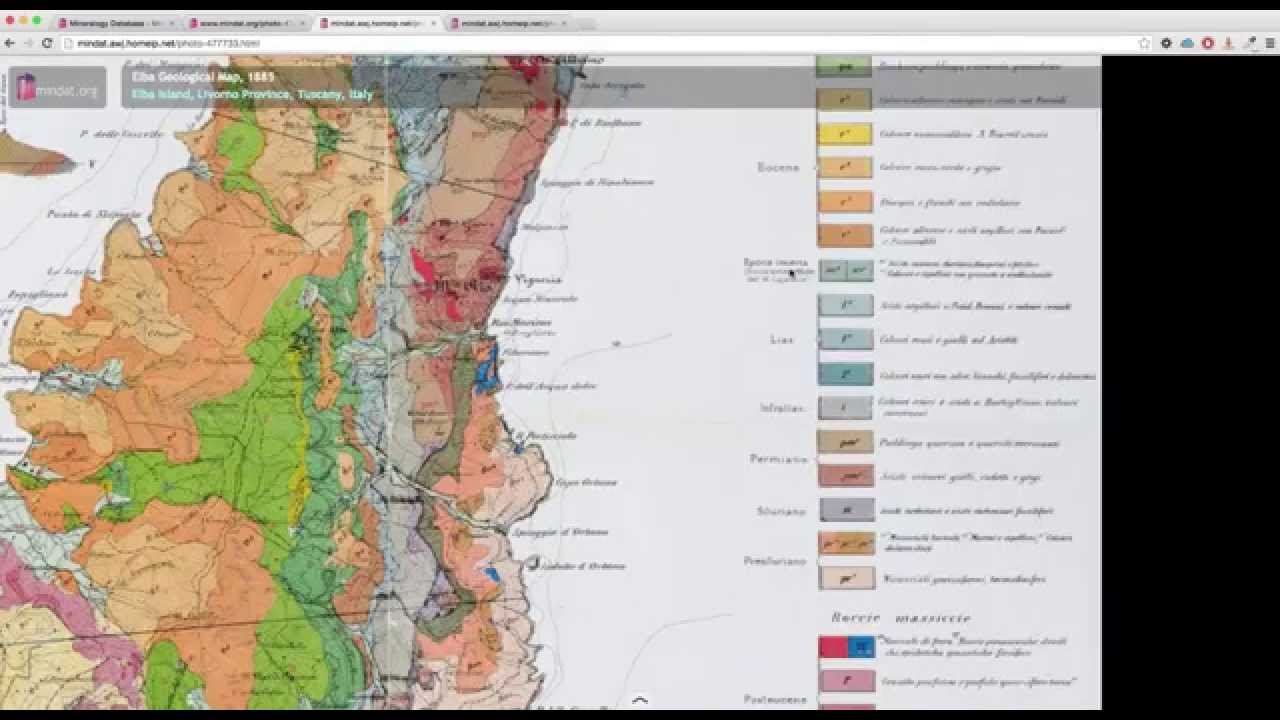The width and height of the screenshot is (1280, 720).
Task: Bookmark this page with the star icon
Action: 1145,43
